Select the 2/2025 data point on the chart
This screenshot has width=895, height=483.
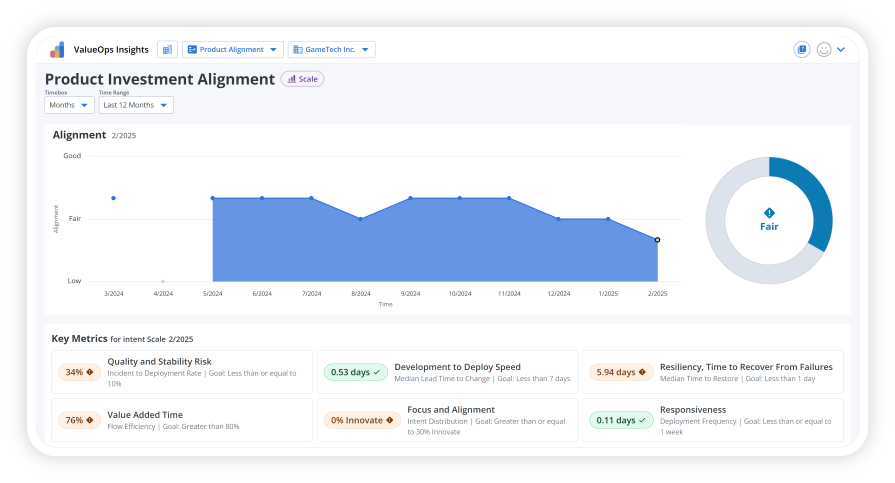click(x=657, y=240)
